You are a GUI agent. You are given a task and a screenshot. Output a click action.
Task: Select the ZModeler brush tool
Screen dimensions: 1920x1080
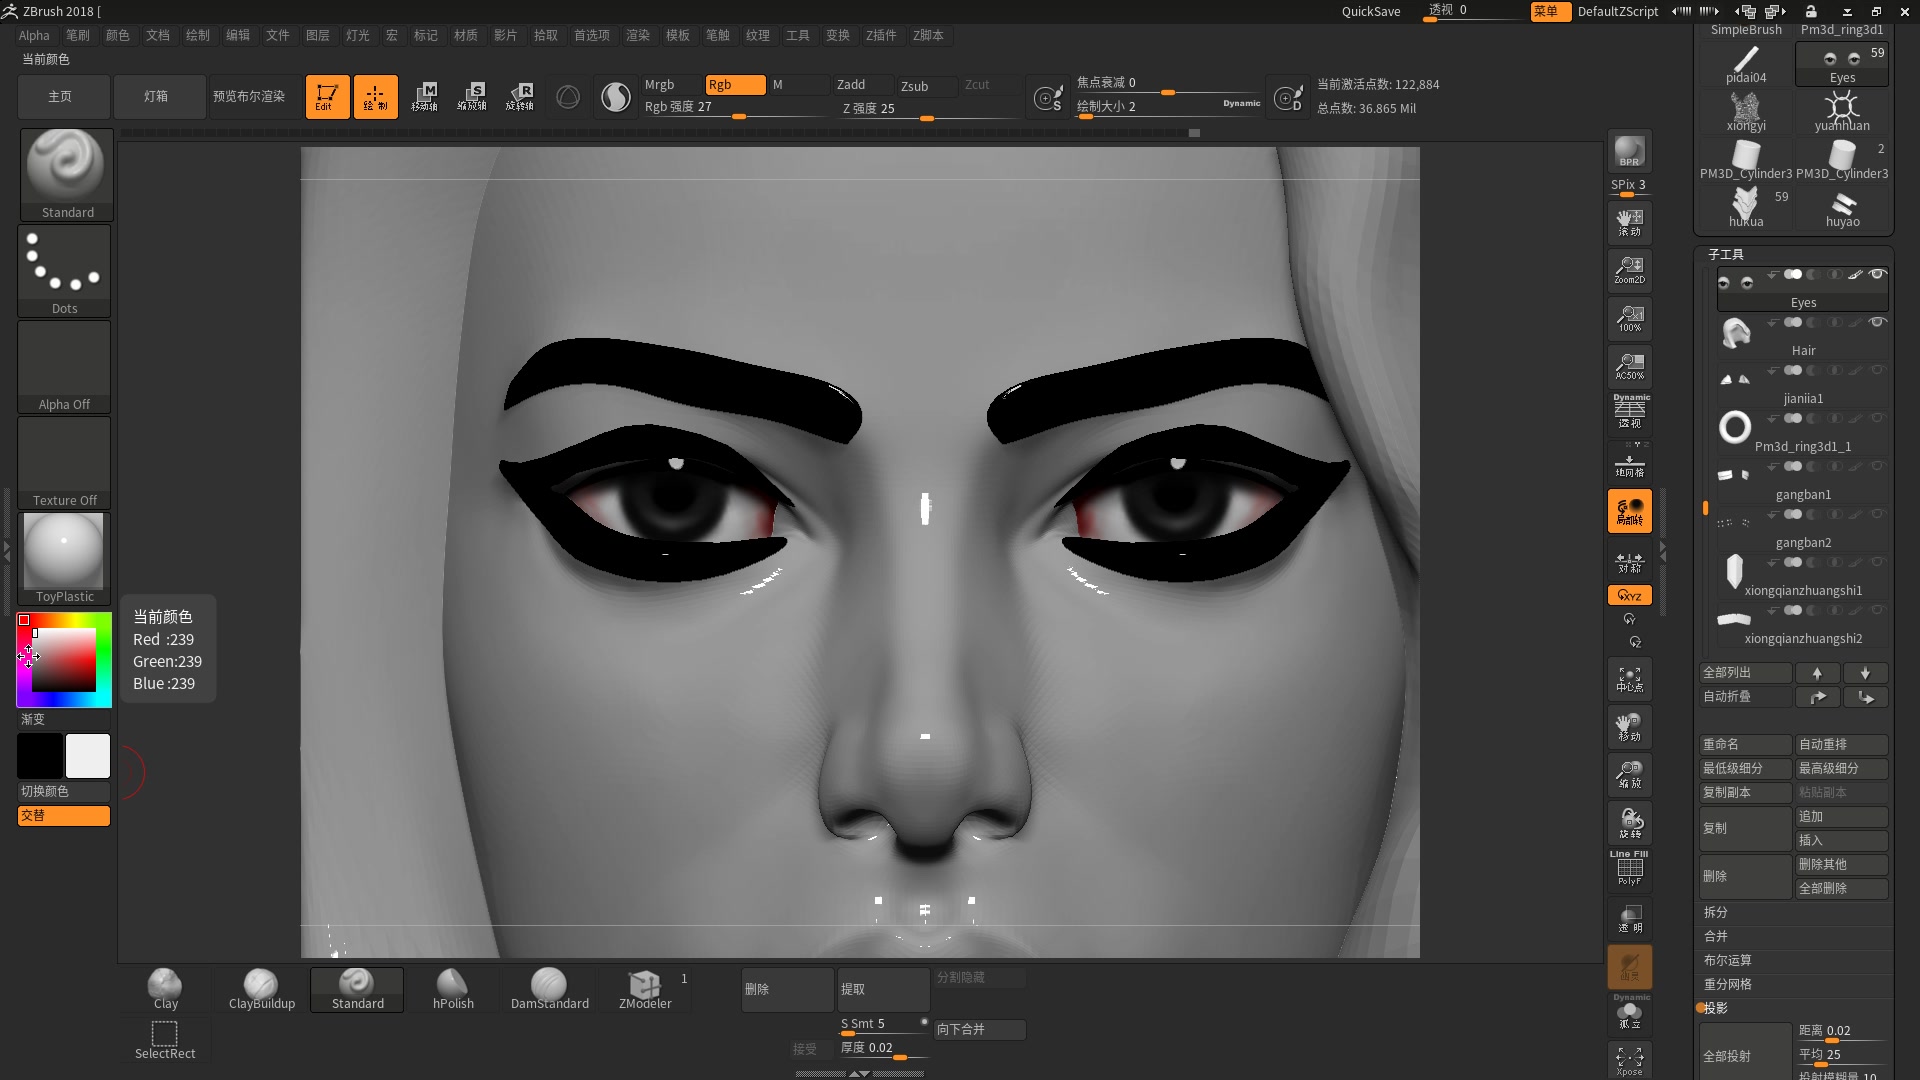[x=645, y=988]
